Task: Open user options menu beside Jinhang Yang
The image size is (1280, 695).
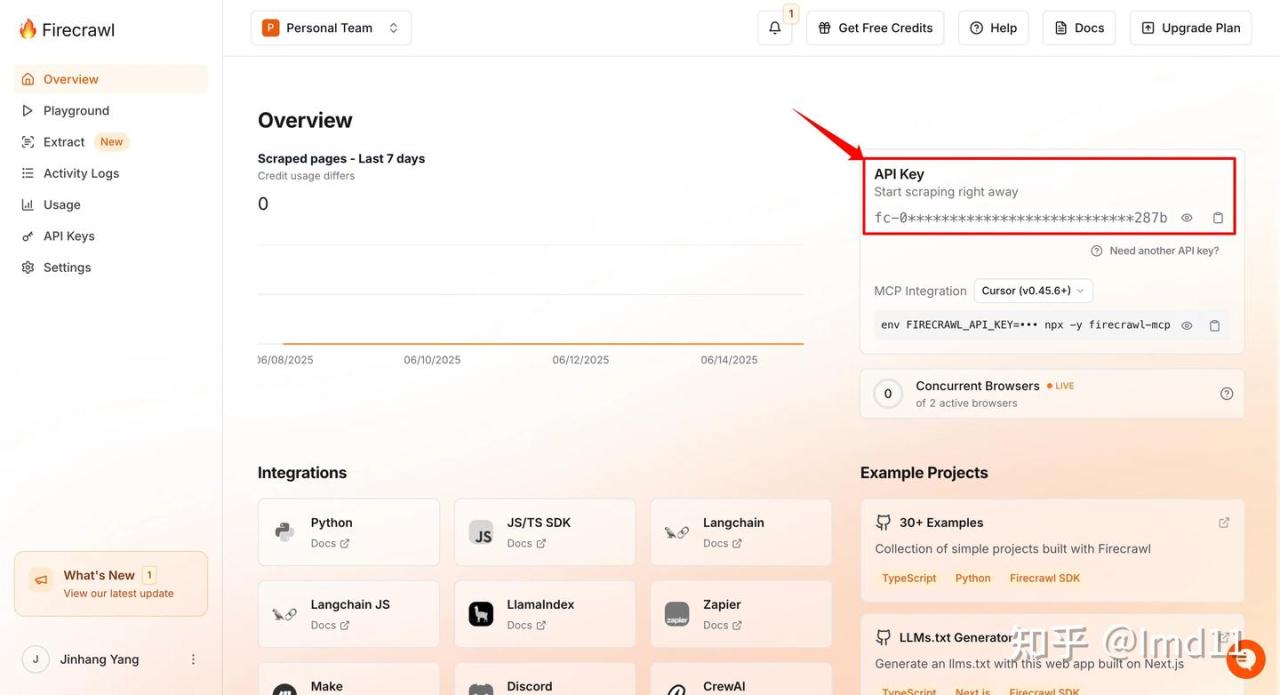Action: (193, 659)
